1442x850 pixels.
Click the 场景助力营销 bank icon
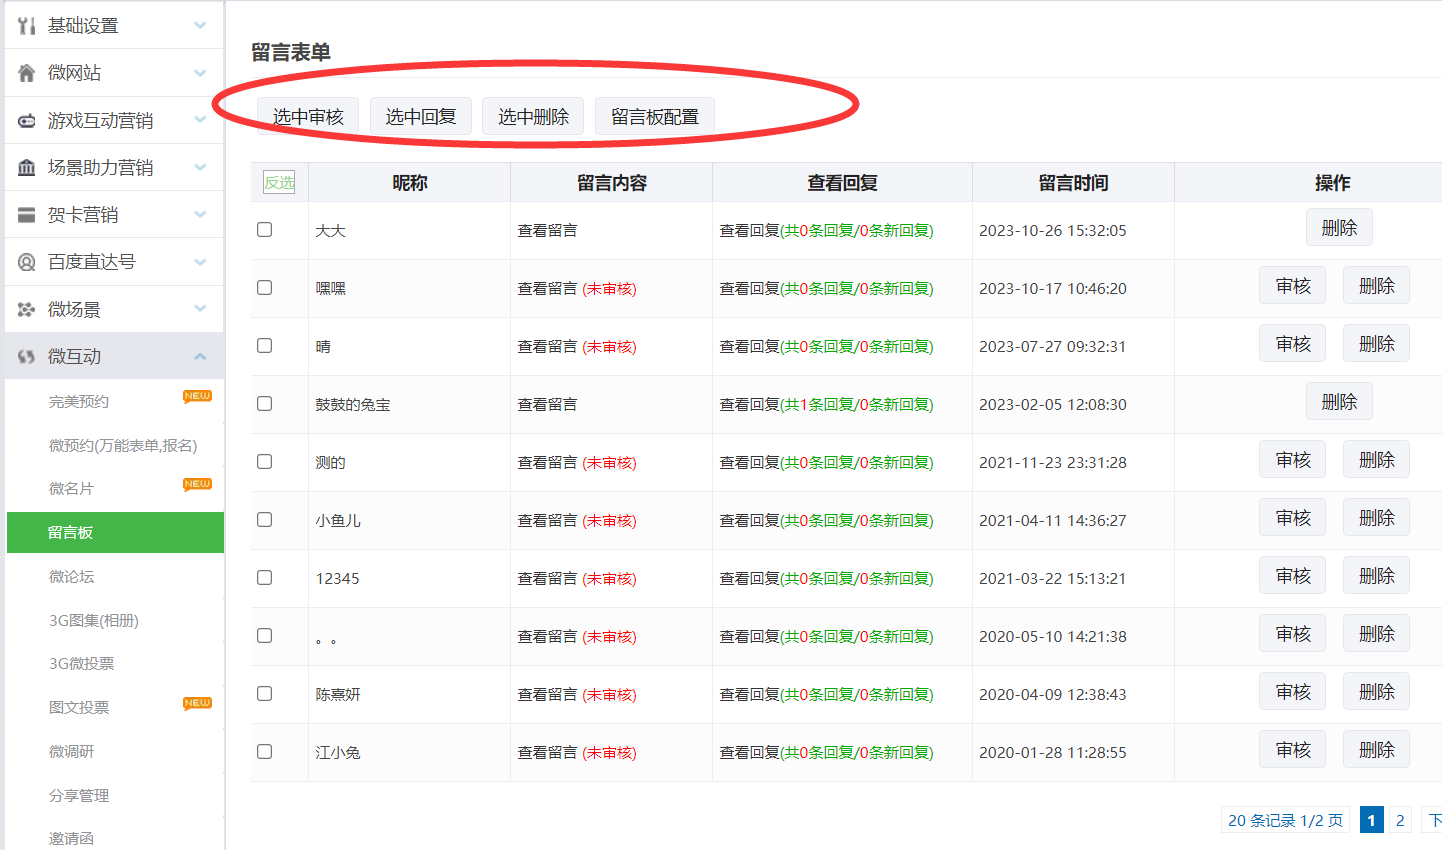coord(27,168)
